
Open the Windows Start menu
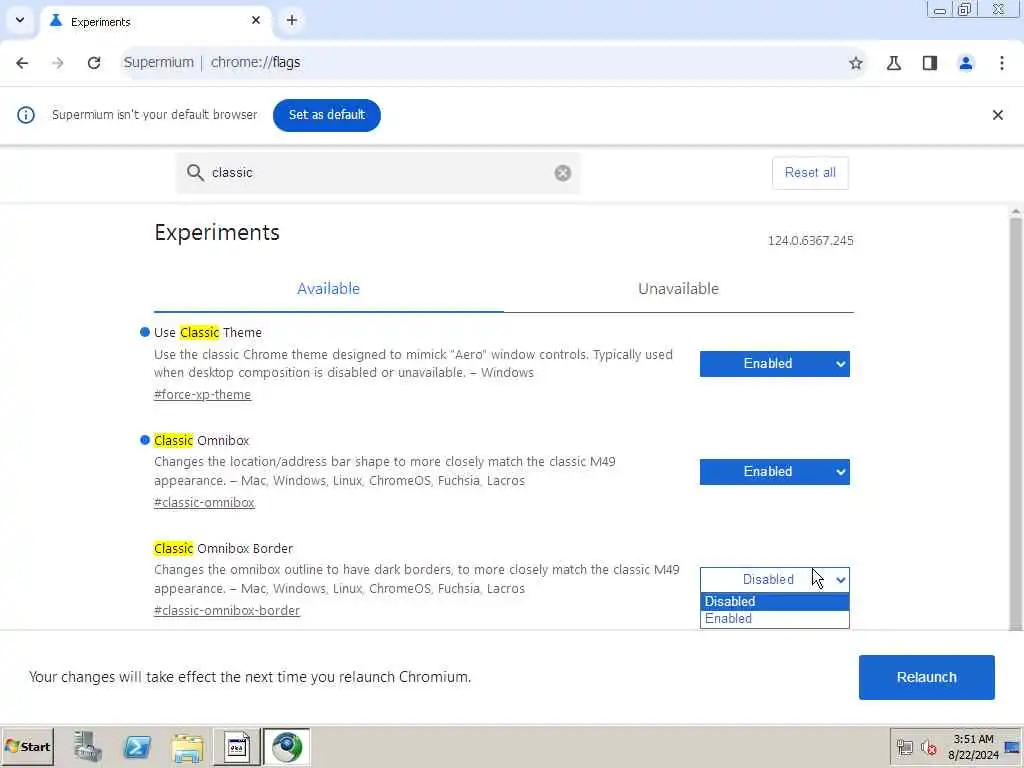point(27,746)
